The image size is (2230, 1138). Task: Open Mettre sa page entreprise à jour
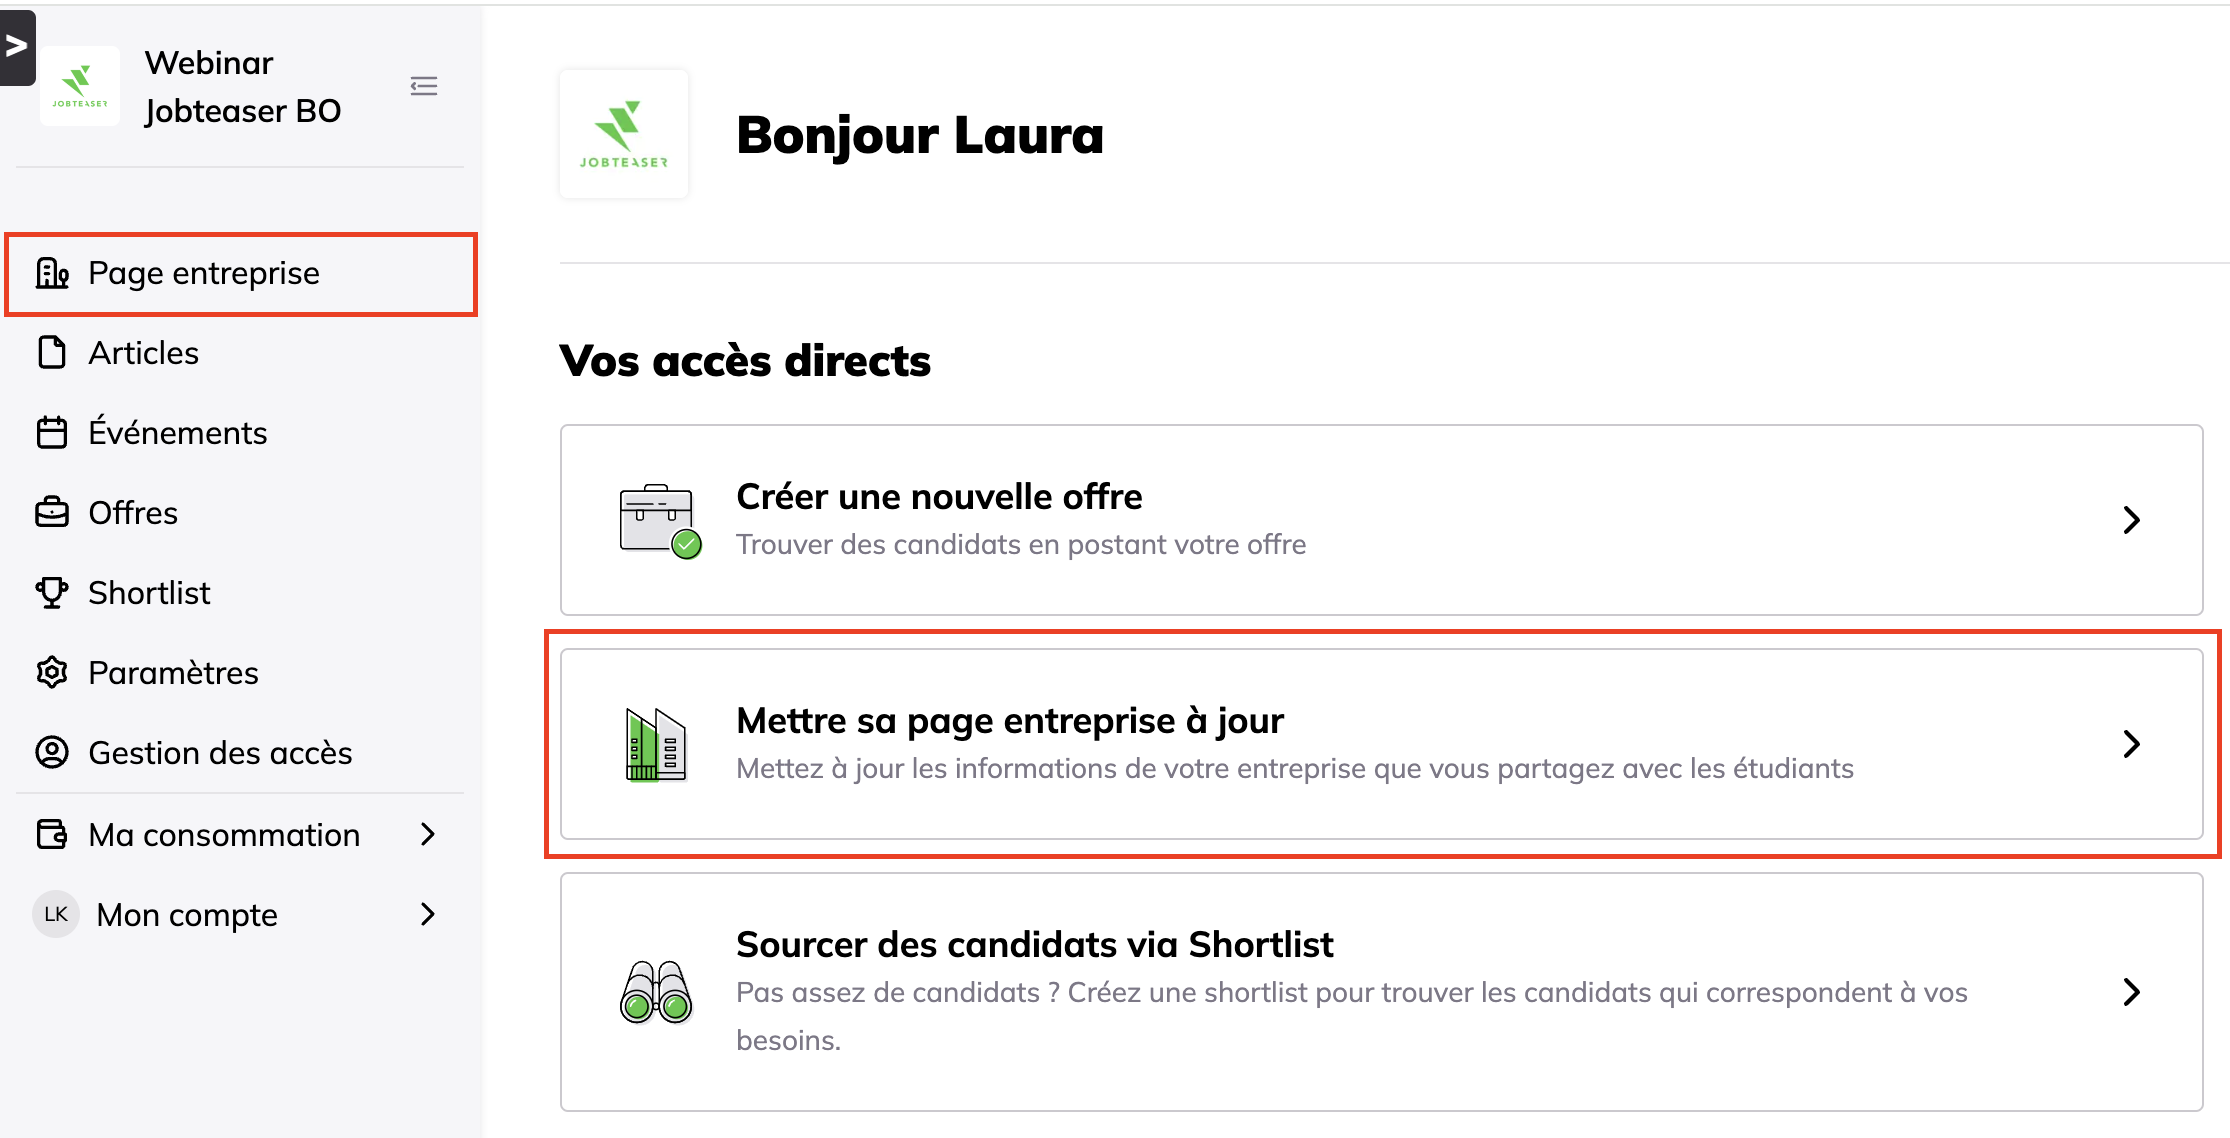tap(1380, 744)
